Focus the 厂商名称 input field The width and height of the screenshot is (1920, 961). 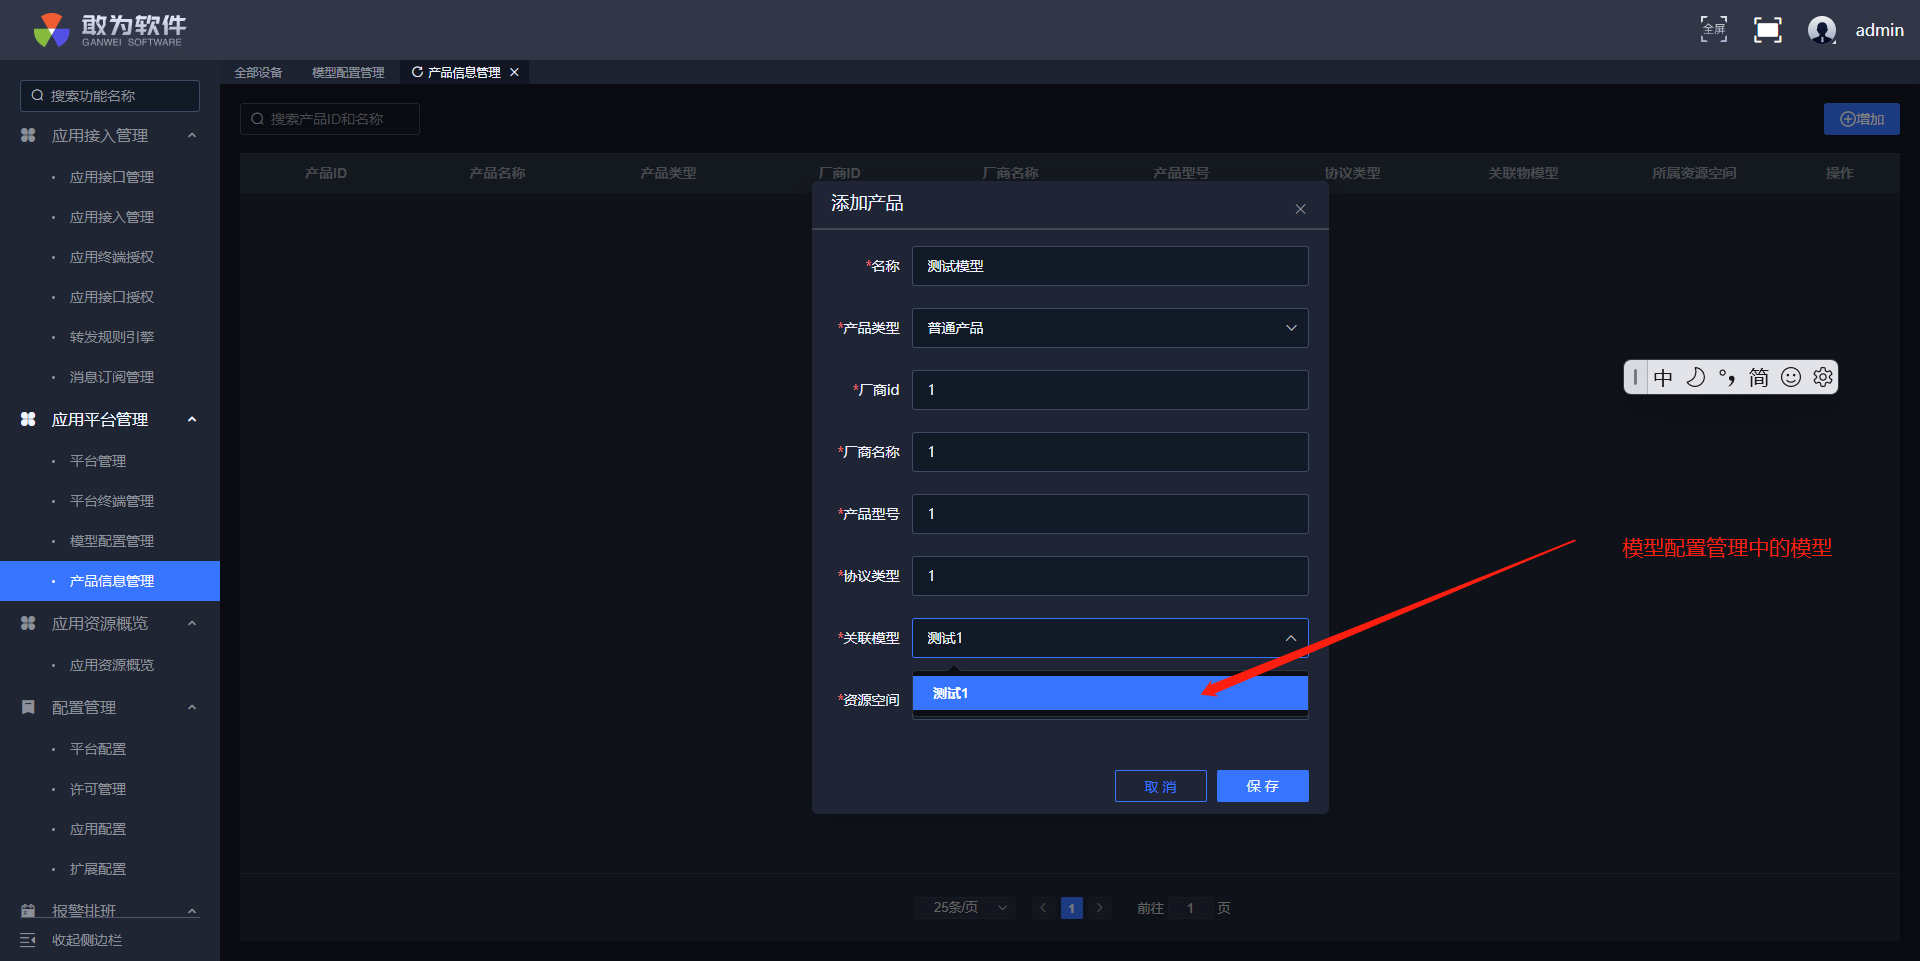coord(1110,452)
